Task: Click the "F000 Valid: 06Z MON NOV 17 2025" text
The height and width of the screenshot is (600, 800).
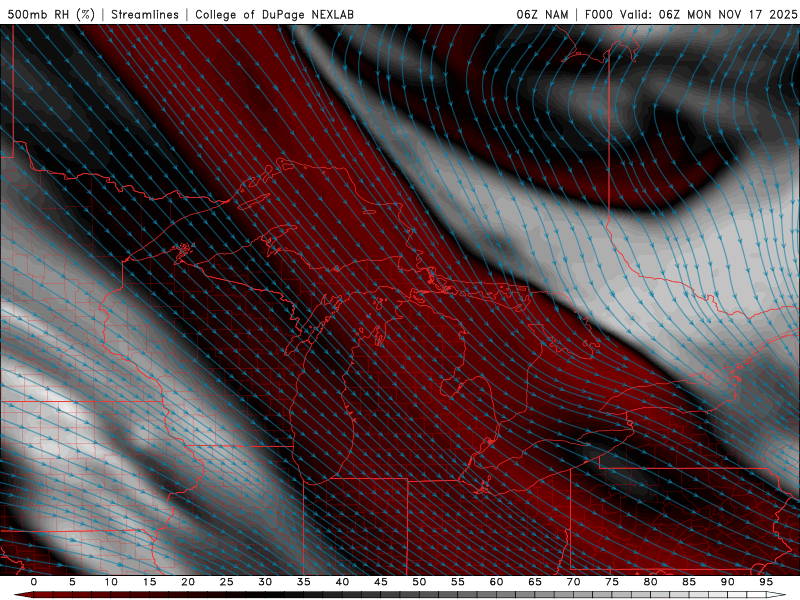Action: (691, 14)
